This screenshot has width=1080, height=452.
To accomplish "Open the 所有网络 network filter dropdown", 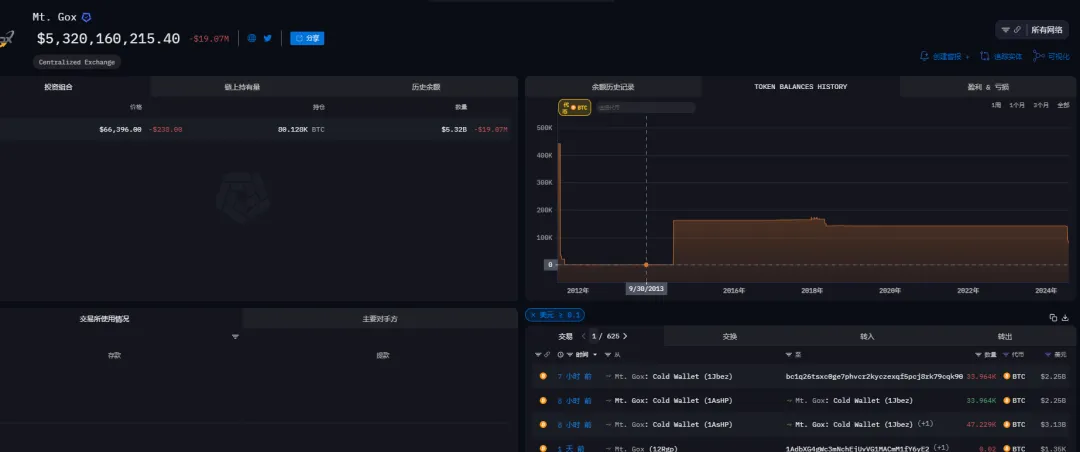I will [x=1032, y=30].
